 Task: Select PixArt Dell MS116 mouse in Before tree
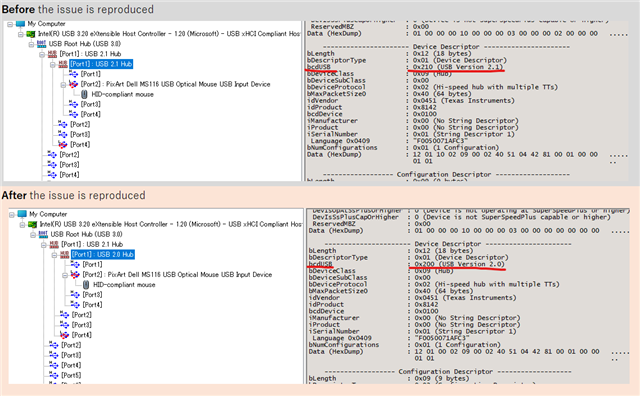176,84
